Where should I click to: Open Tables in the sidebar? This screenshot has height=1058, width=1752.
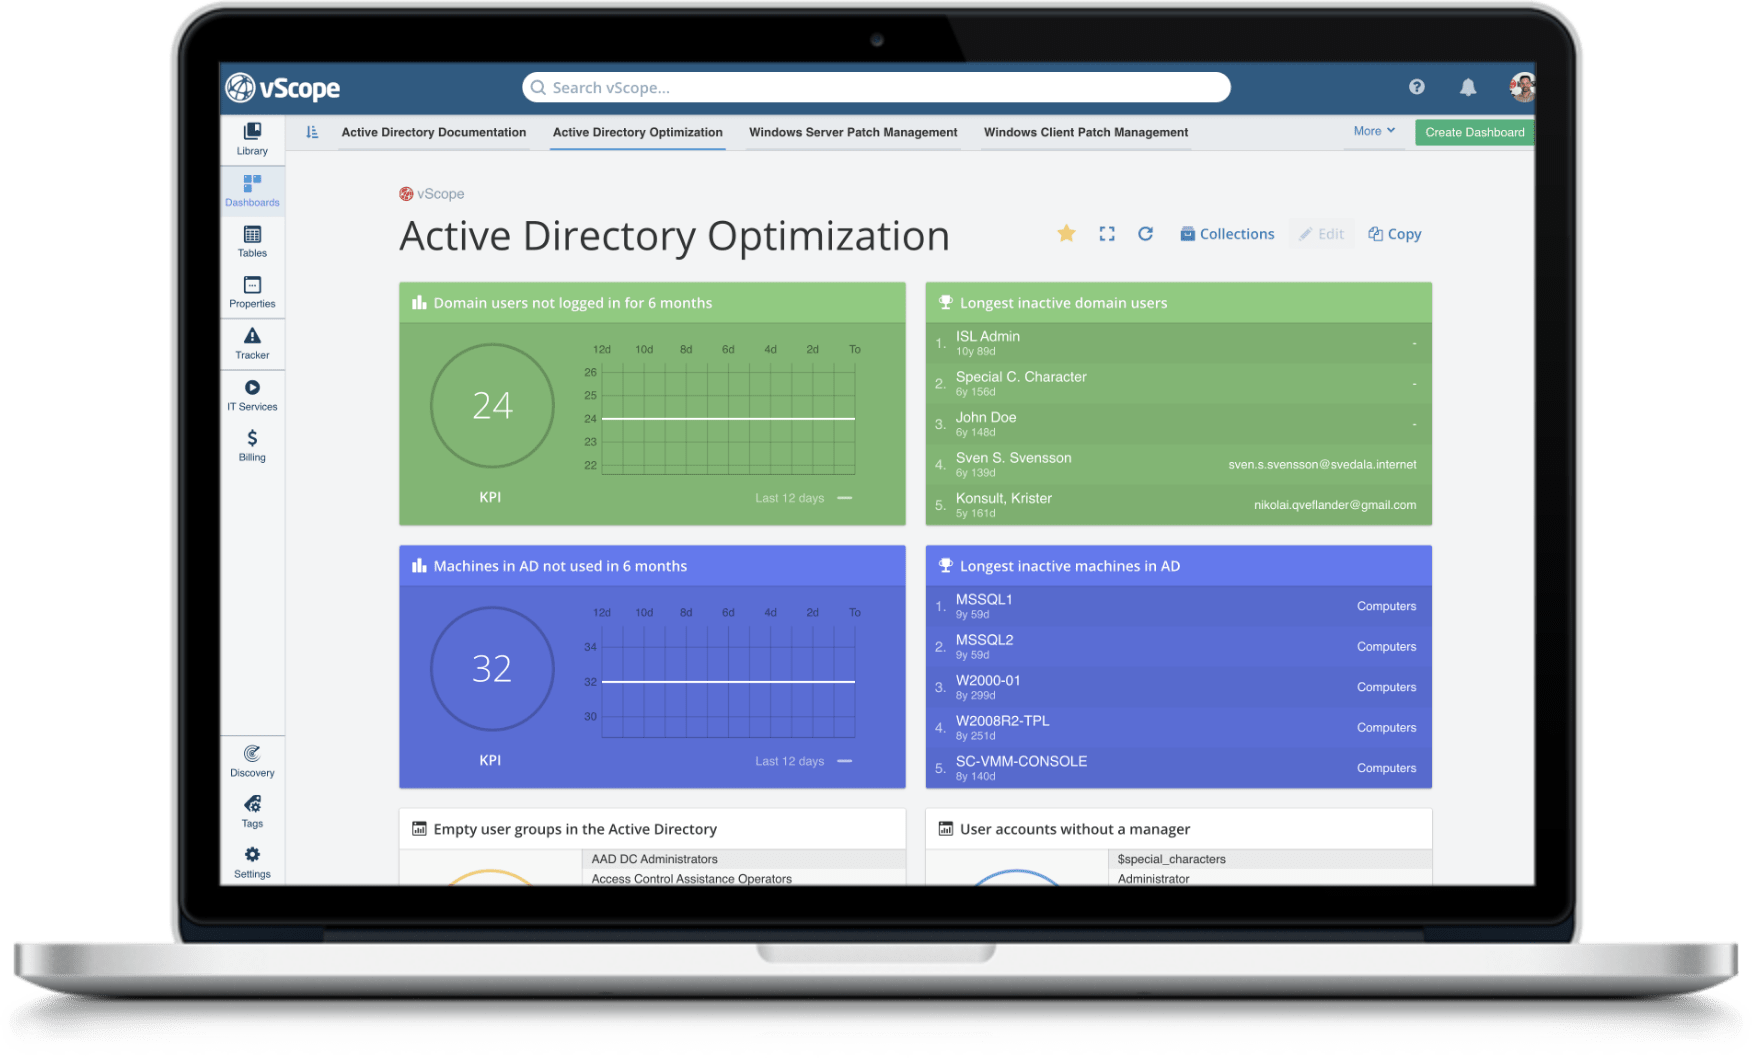252,241
